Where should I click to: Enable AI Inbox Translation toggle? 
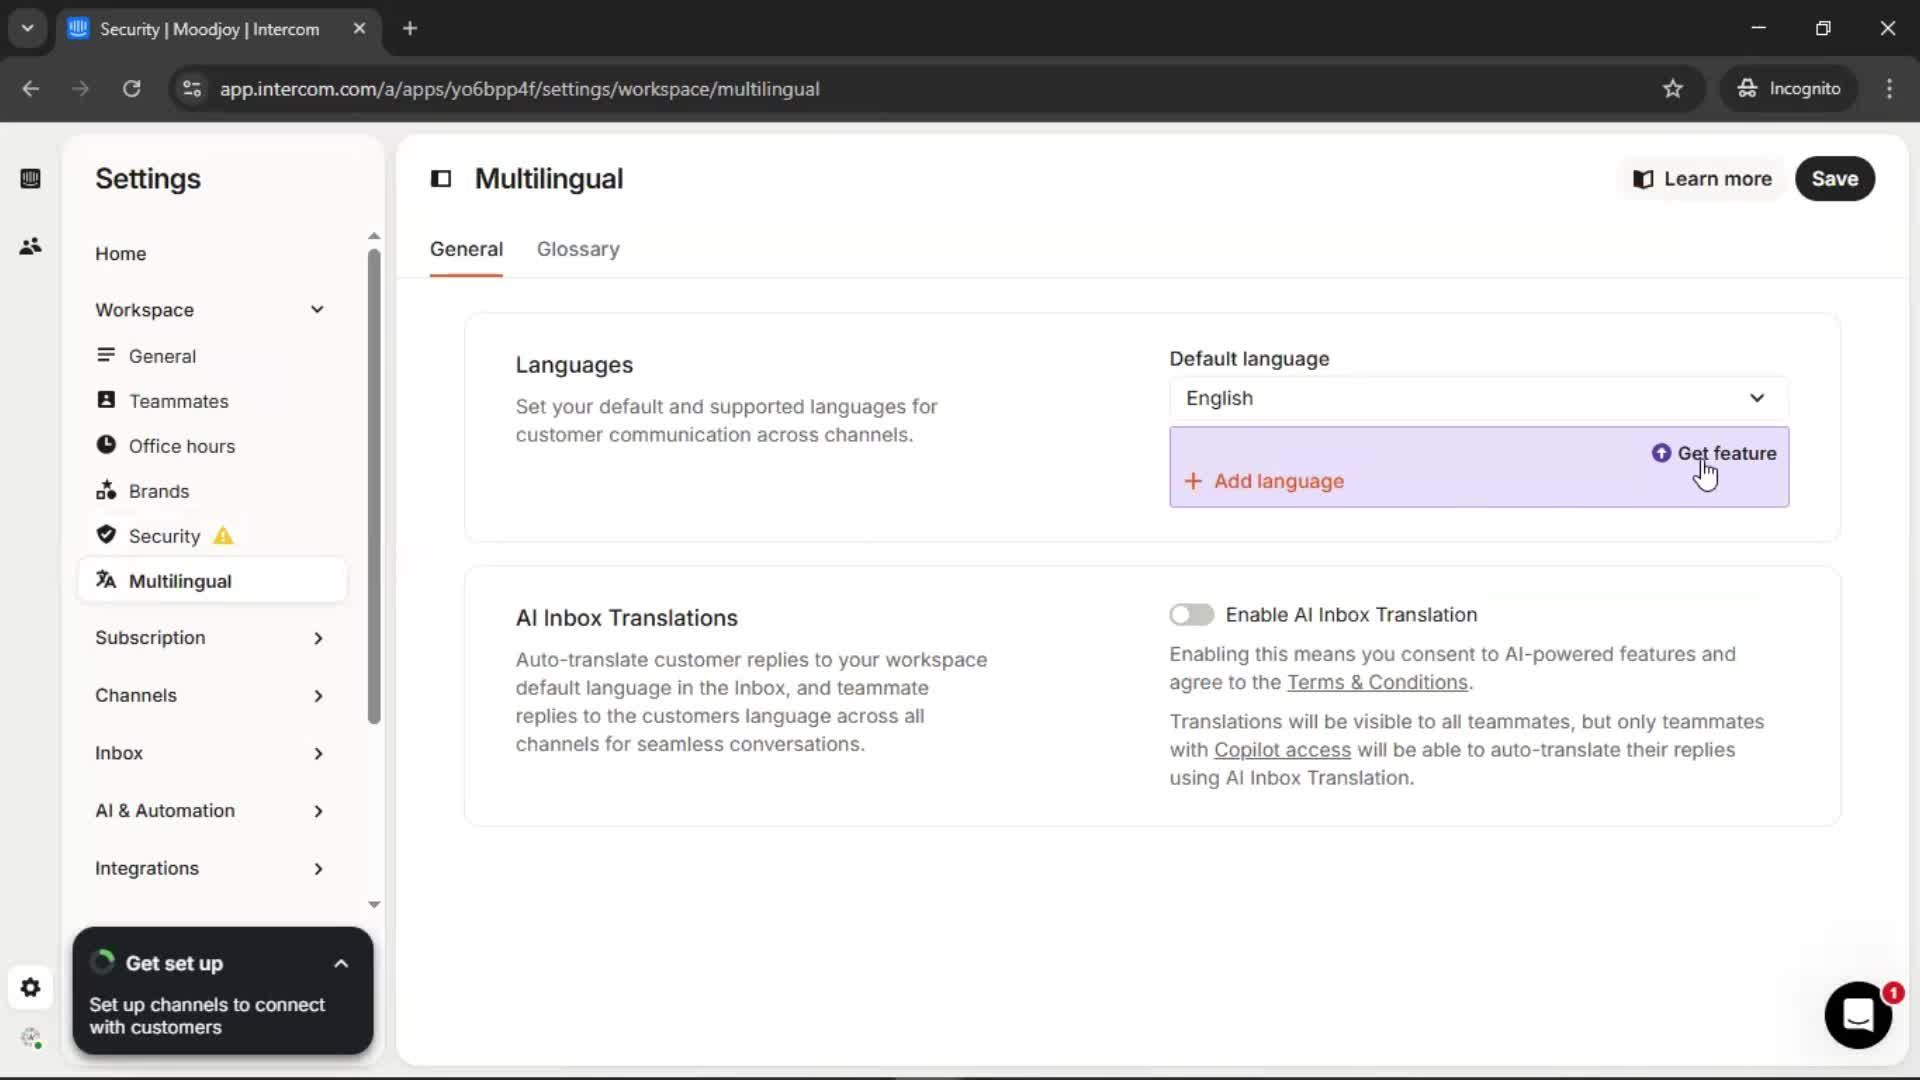coord(1192,615)
